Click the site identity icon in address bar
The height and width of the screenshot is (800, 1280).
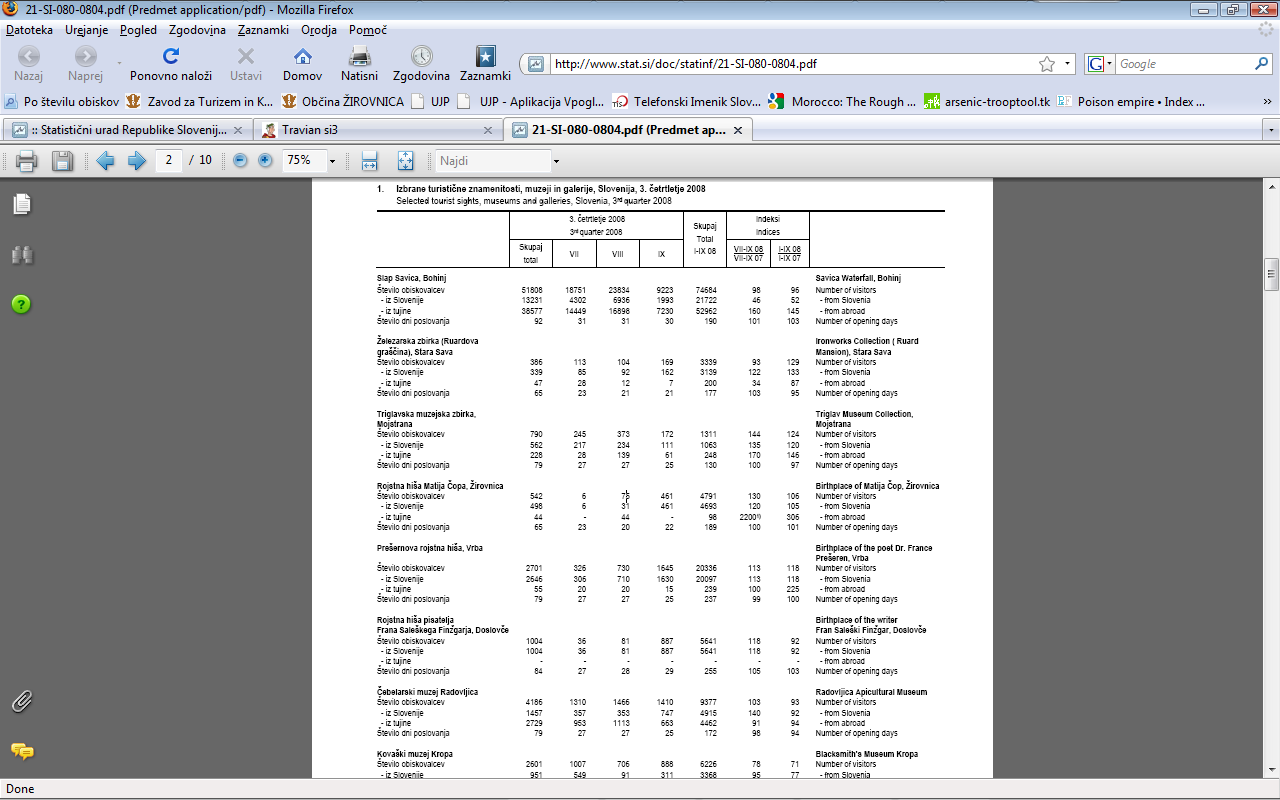point(536,64)
